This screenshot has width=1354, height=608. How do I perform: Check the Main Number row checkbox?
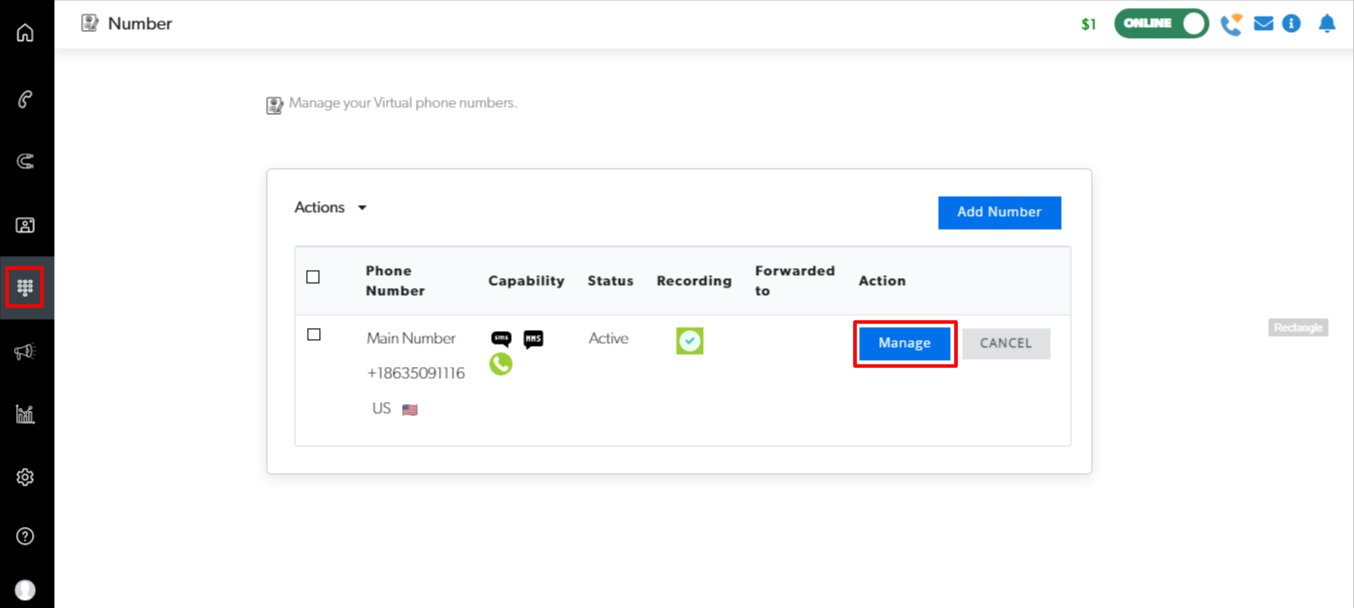(314, 335)
